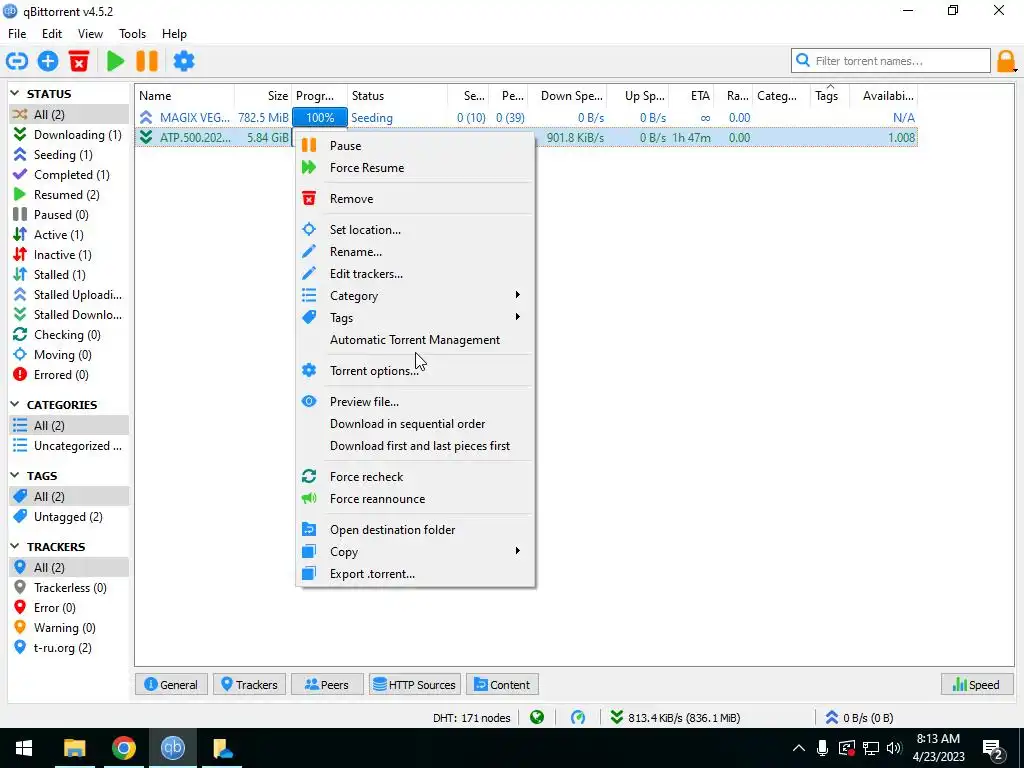
Task: Open Torrent options... entry
Action: click(415, 371)
